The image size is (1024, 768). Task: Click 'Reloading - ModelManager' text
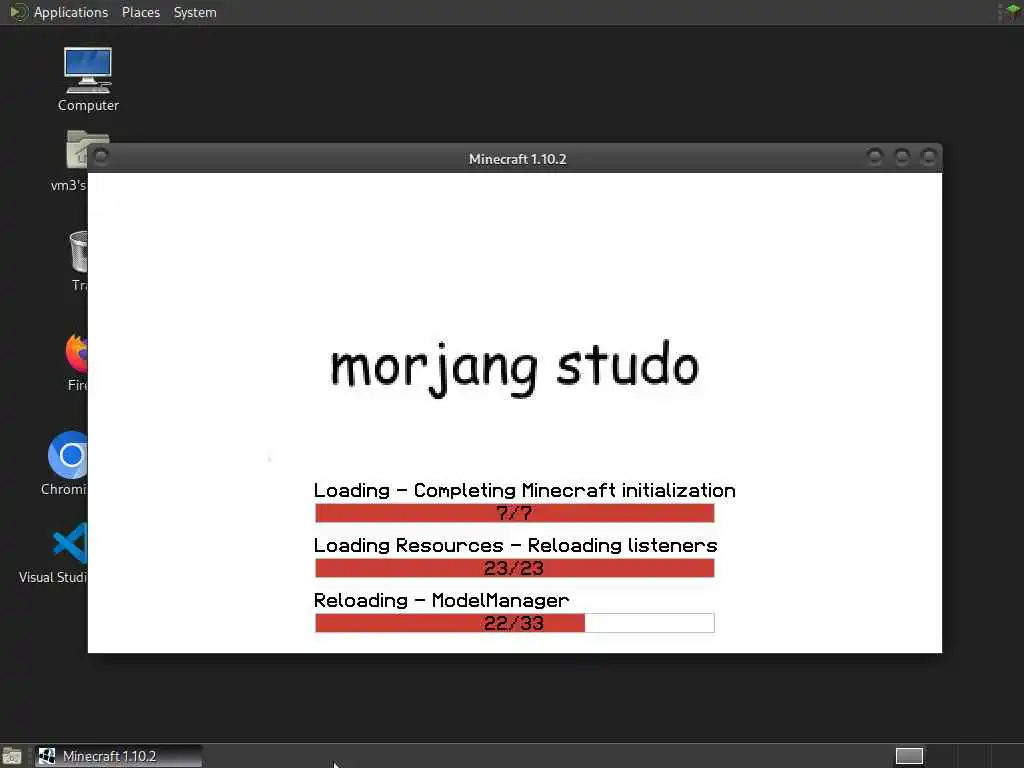(441, 600)
